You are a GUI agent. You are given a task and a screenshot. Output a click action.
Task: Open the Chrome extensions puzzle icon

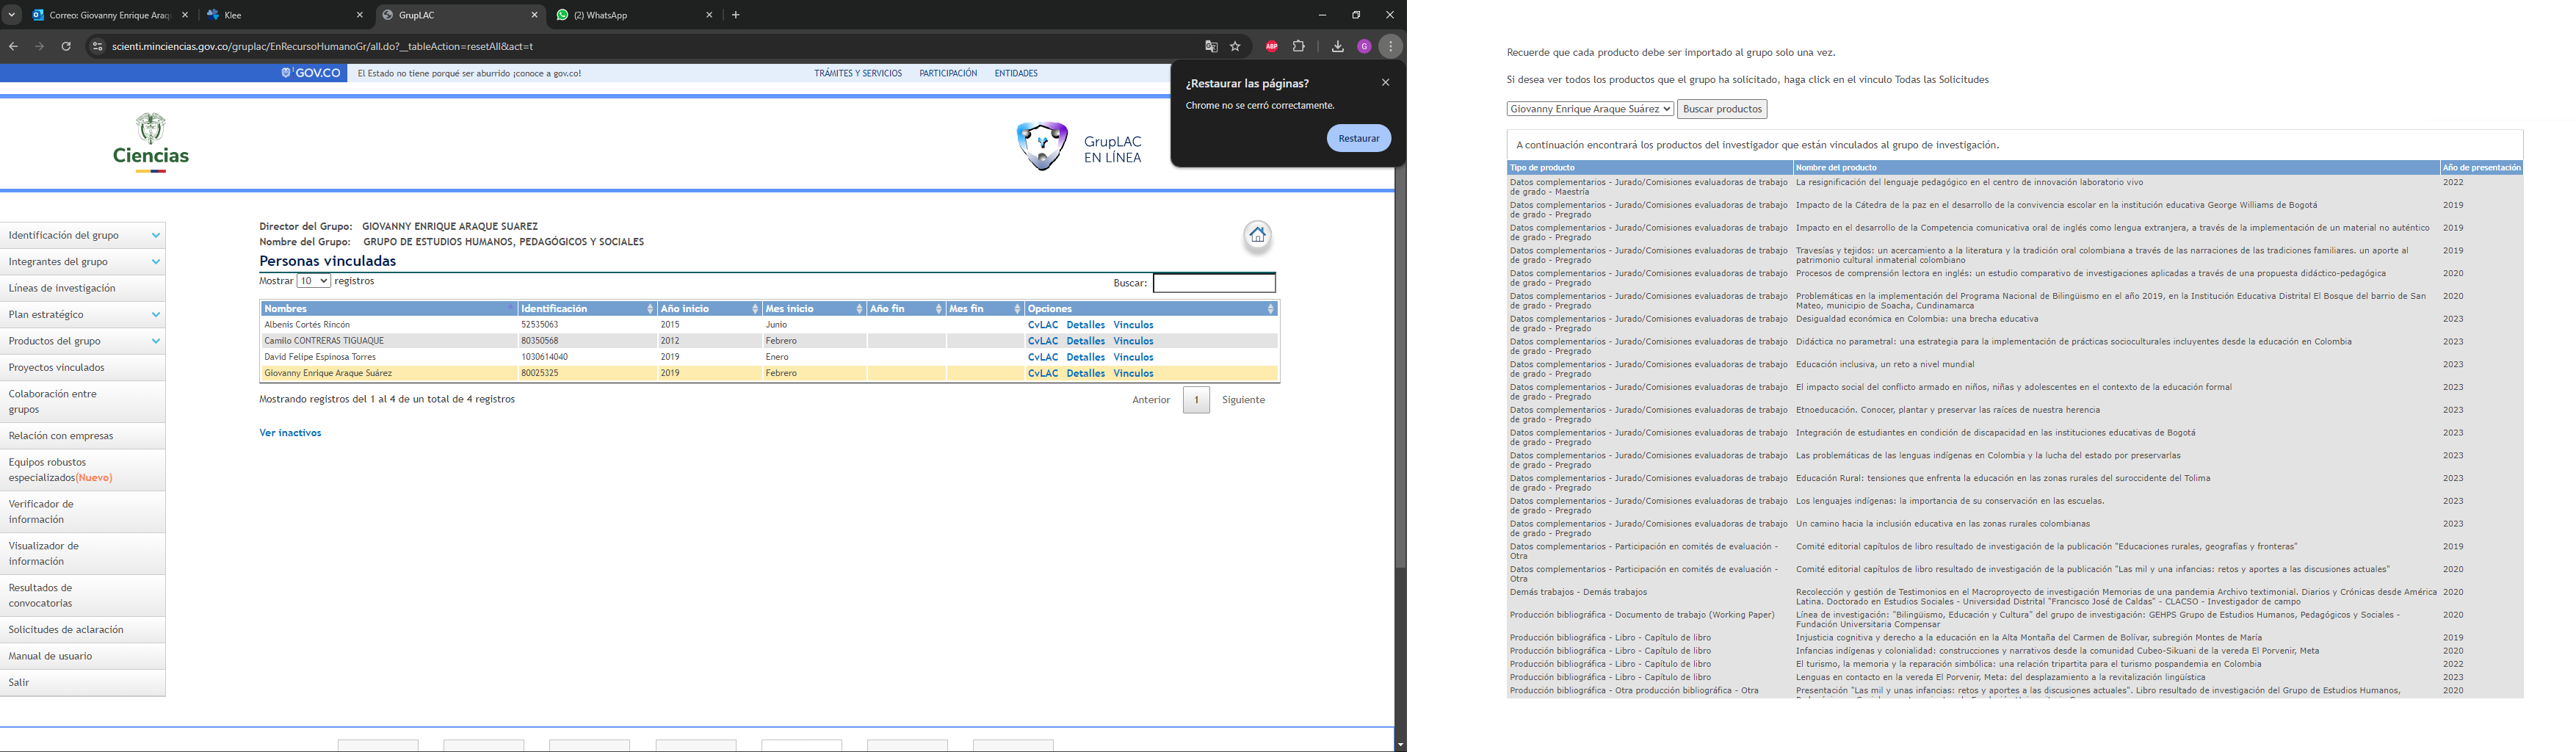pos(1299,46)
